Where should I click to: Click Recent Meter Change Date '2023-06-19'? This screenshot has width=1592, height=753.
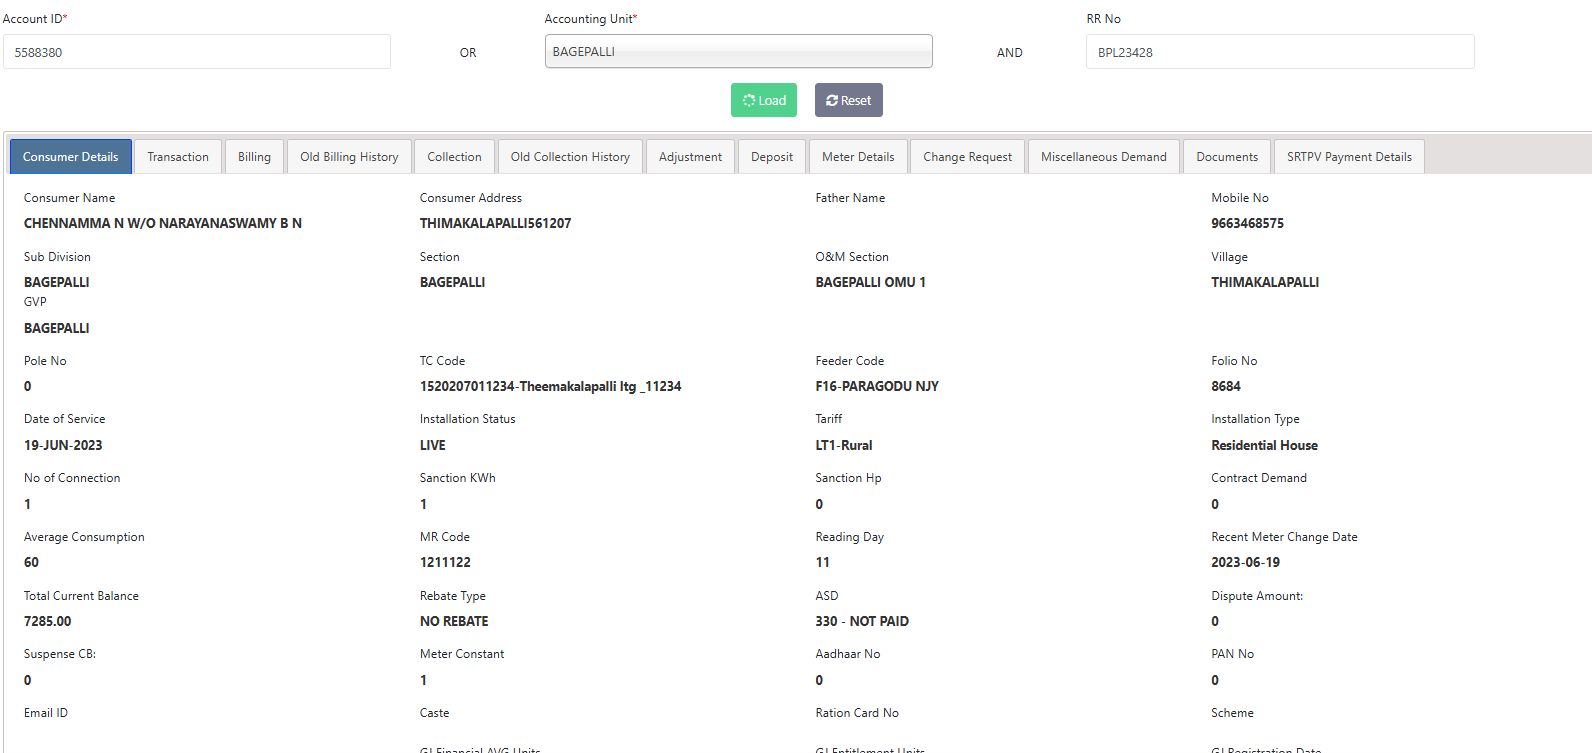[x=1245, y=562]
